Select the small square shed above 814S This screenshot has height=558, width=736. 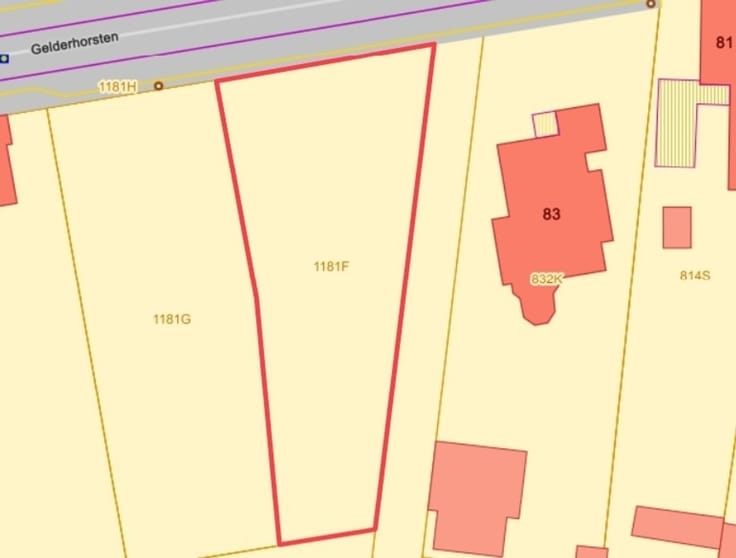coord(677,227)
